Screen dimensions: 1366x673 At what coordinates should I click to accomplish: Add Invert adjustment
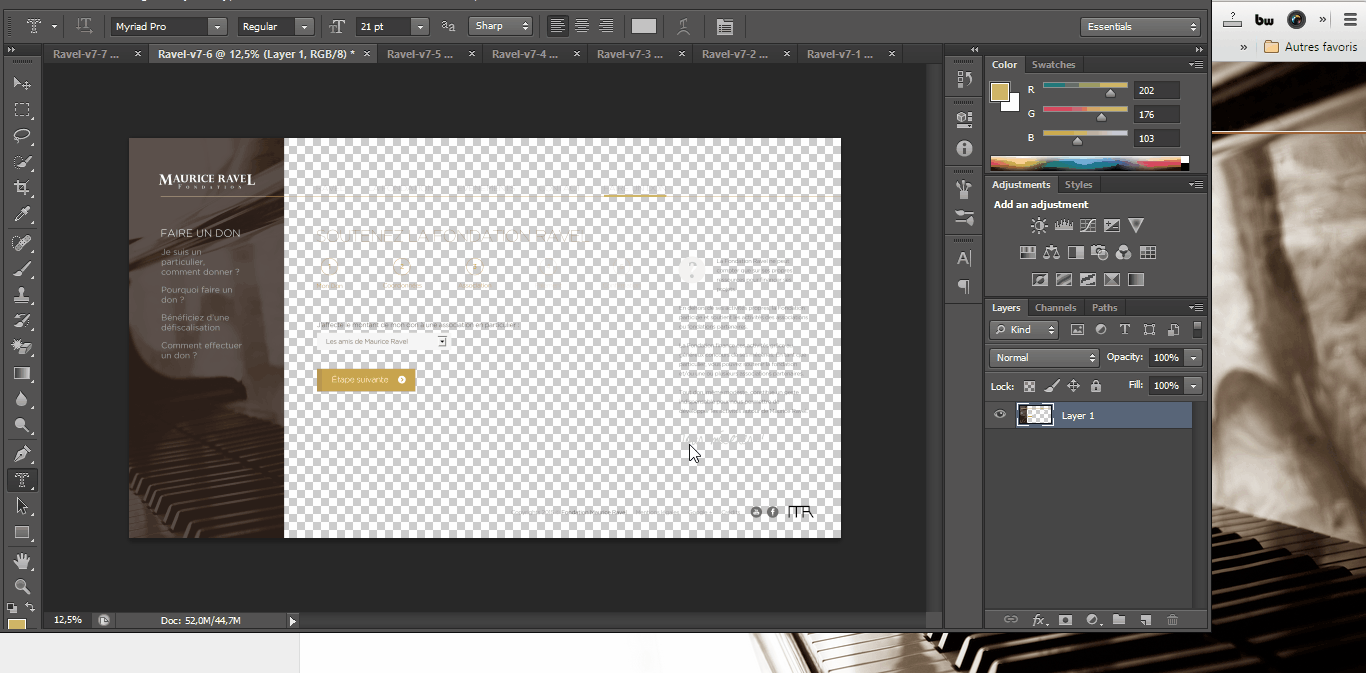coord(1039,280)
